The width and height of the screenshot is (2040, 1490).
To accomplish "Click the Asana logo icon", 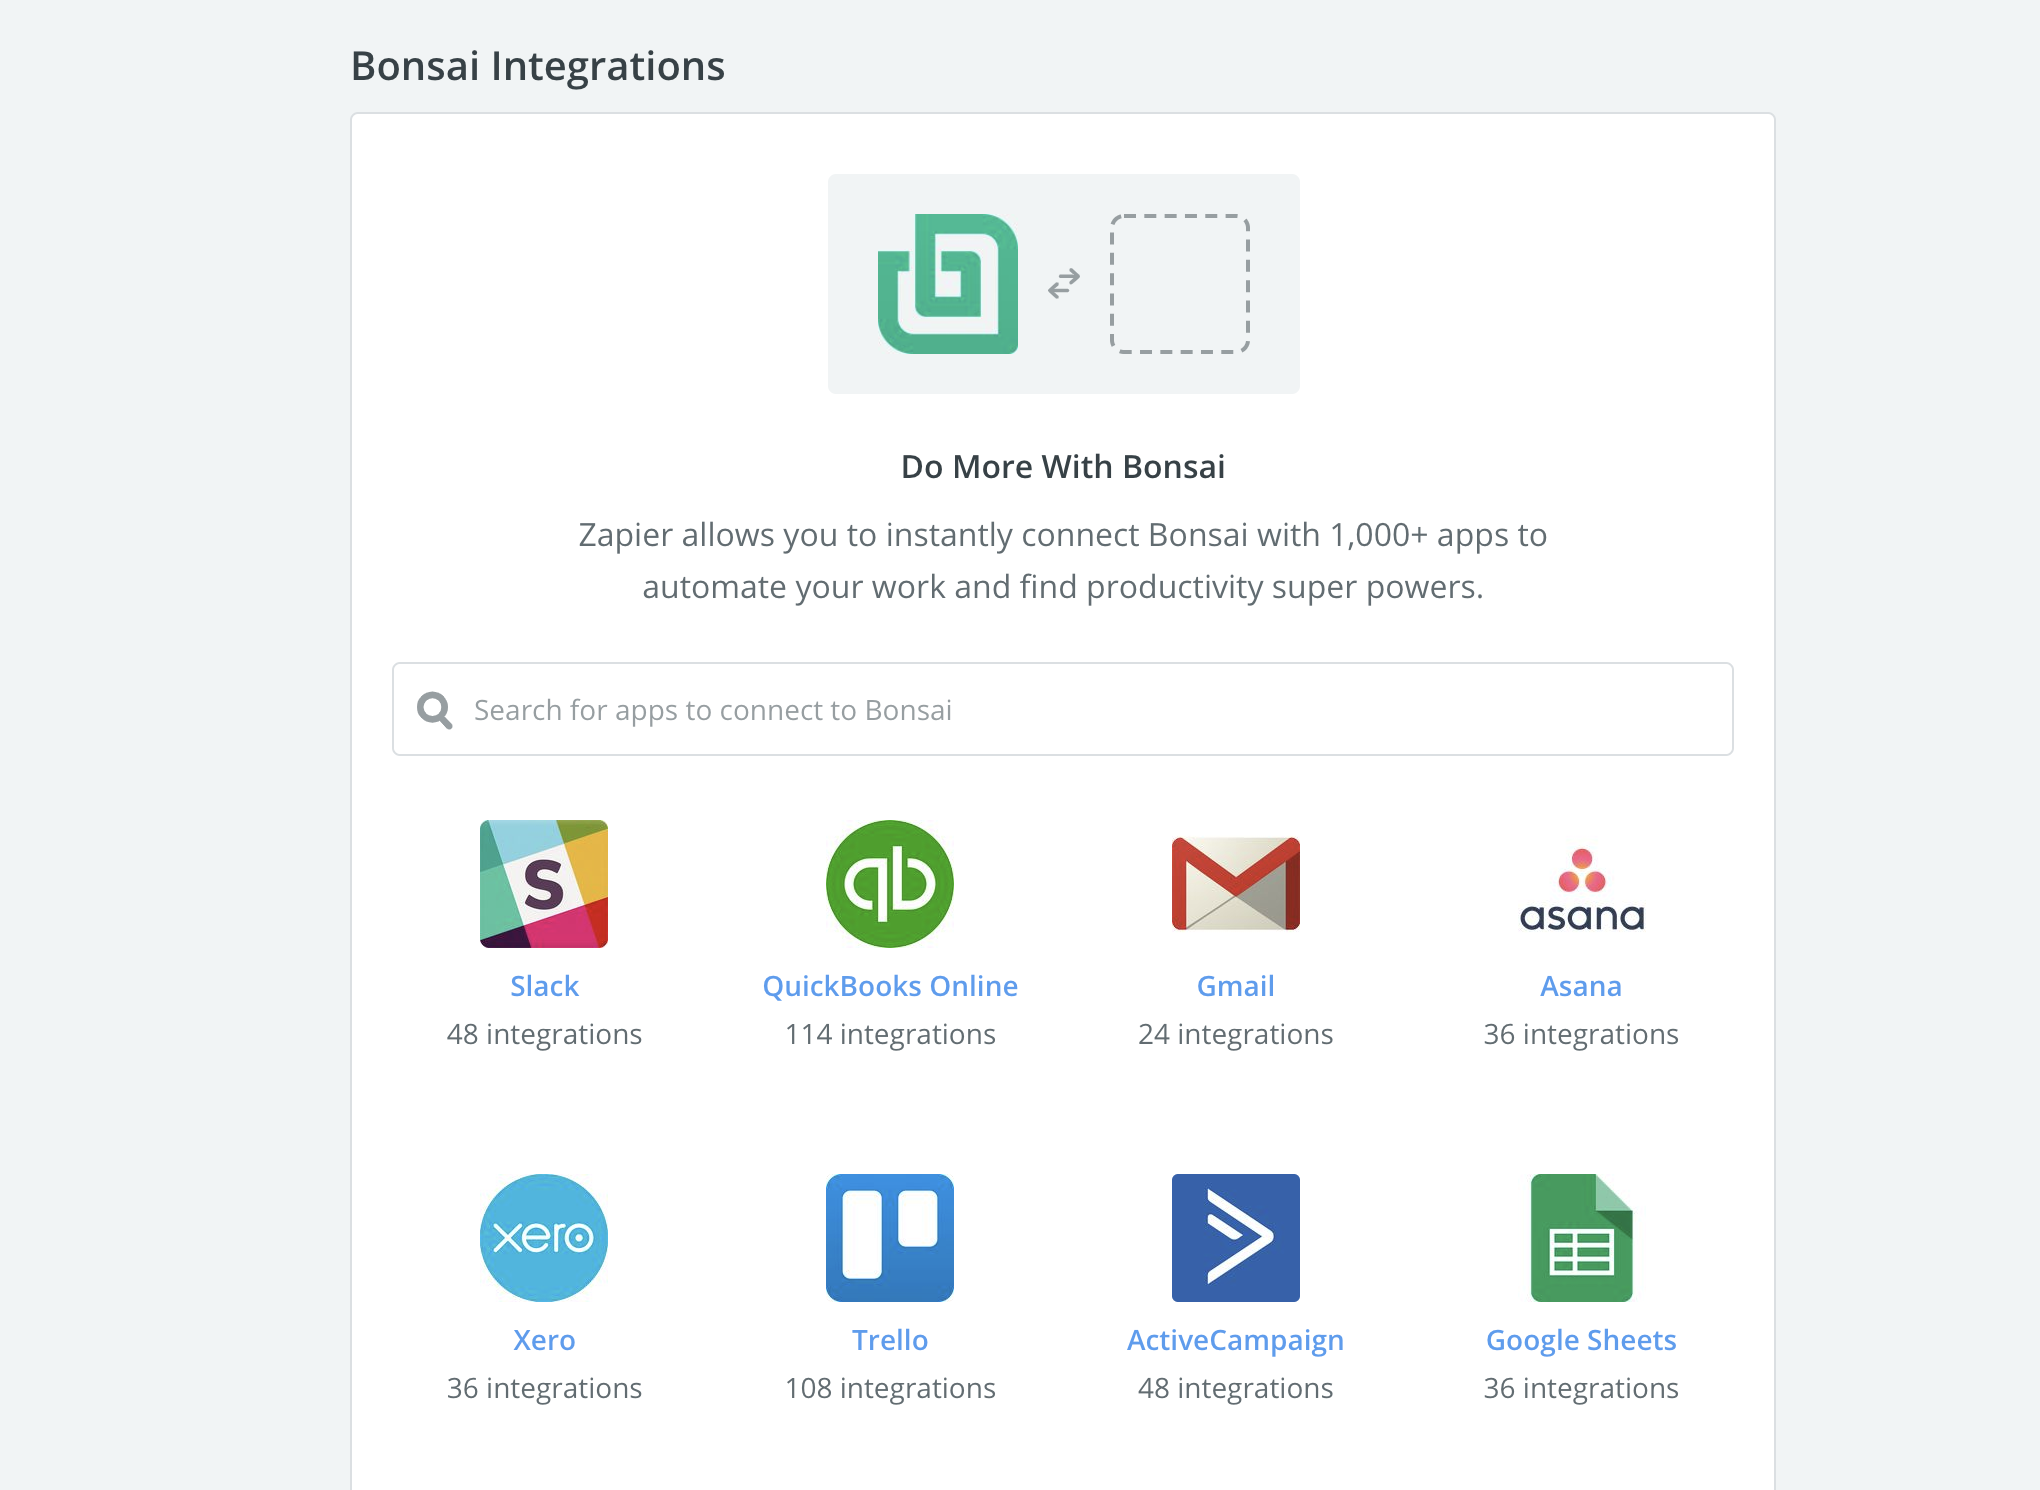I will pyautogui.click(x=1582, y=890).
